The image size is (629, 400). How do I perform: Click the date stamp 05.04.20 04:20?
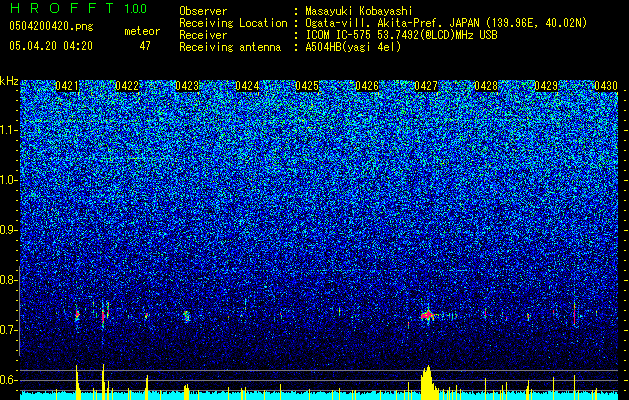[x=51, y=46]
